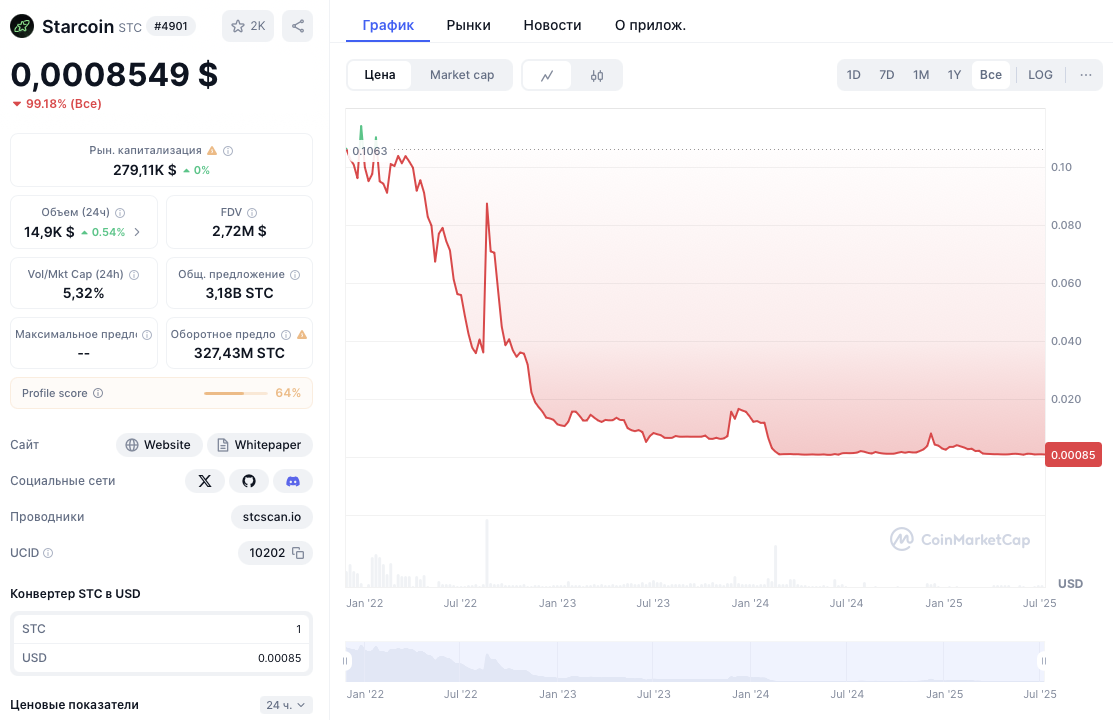Click the FDV info icon
Screen dimensions: 1113x720
[252, 212]
